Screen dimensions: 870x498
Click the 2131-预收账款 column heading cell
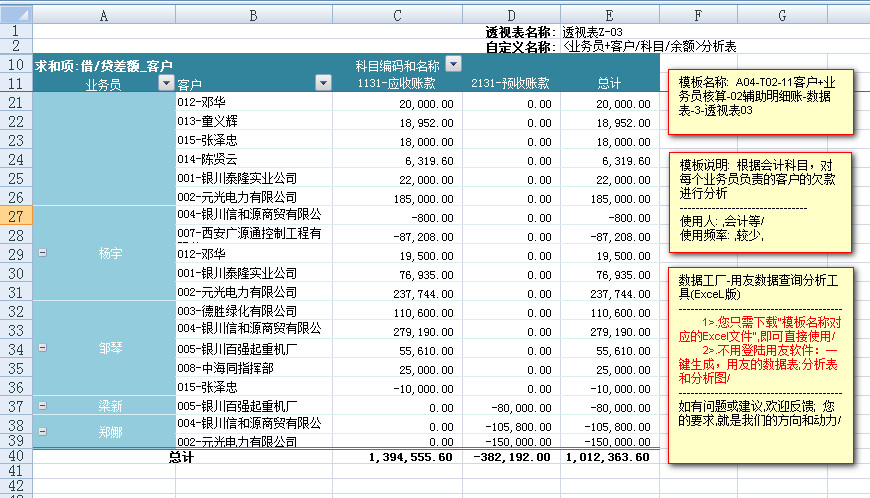pyautogui.click(x=509, y=84)
